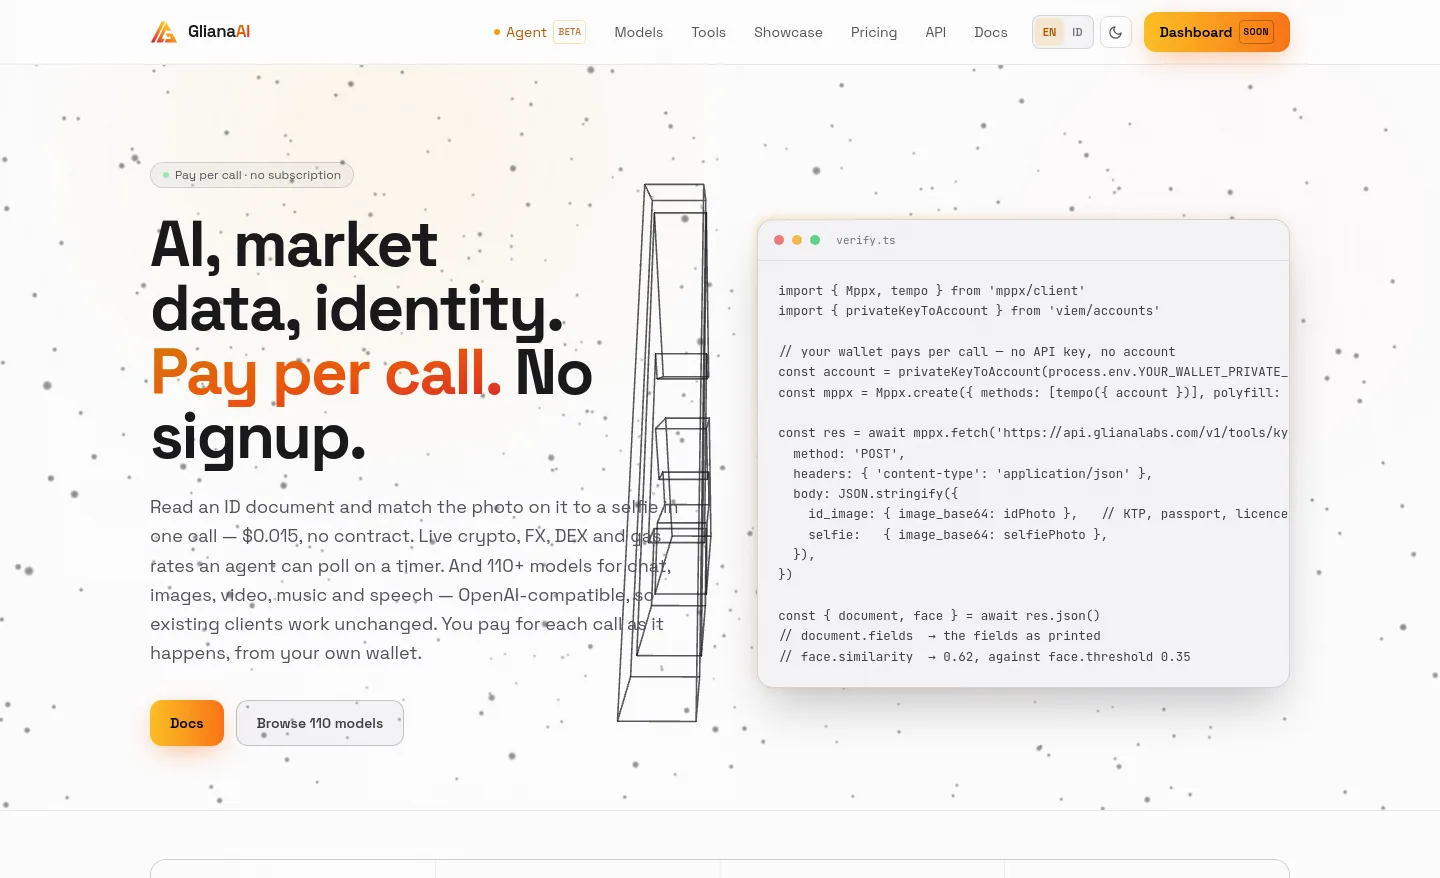
Task: Click the 'await res.json()' code line
Action: point(939,616)
